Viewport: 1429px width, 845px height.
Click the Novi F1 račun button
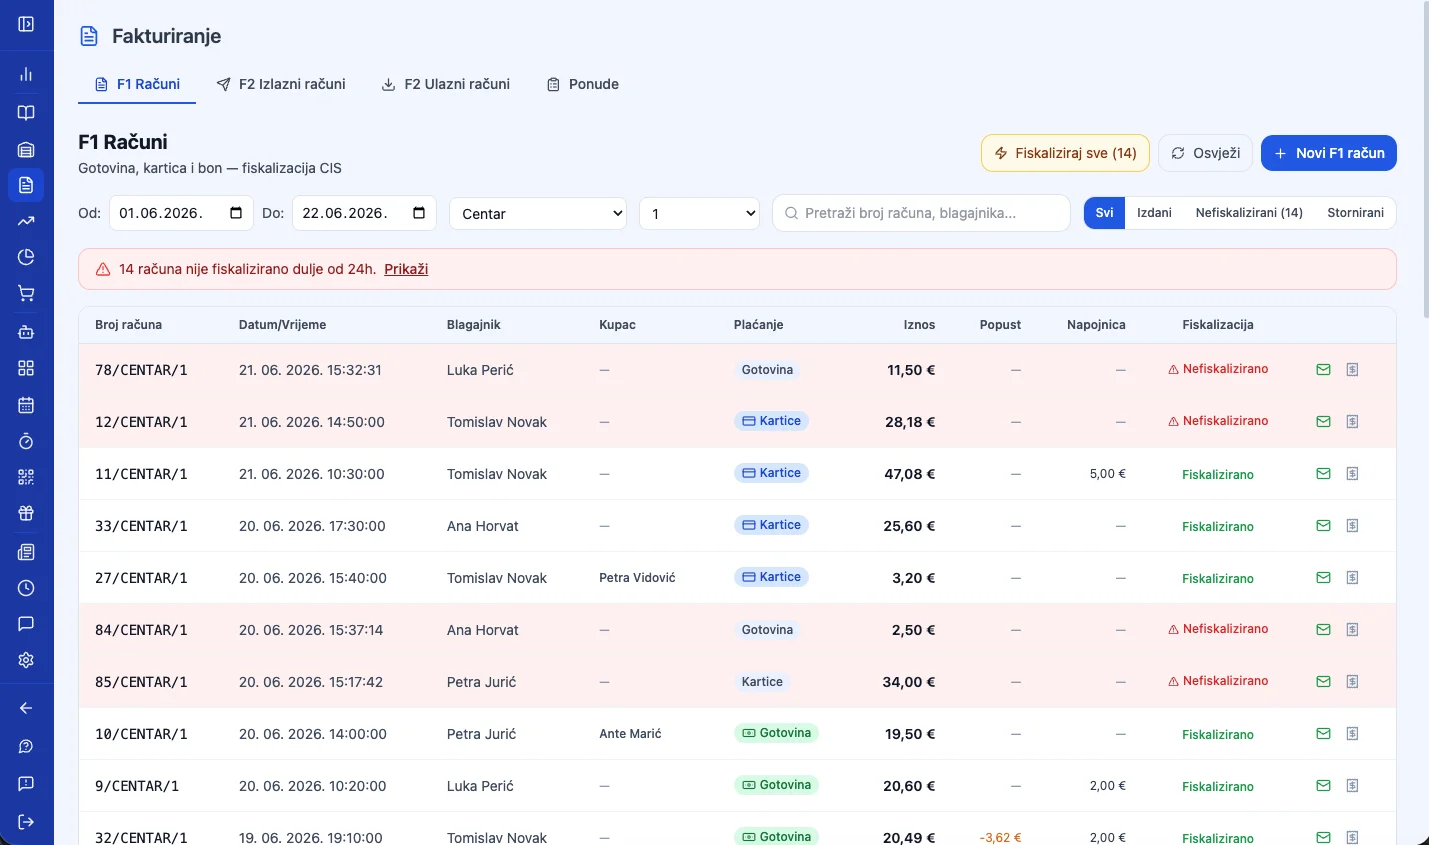point(1328,153)
